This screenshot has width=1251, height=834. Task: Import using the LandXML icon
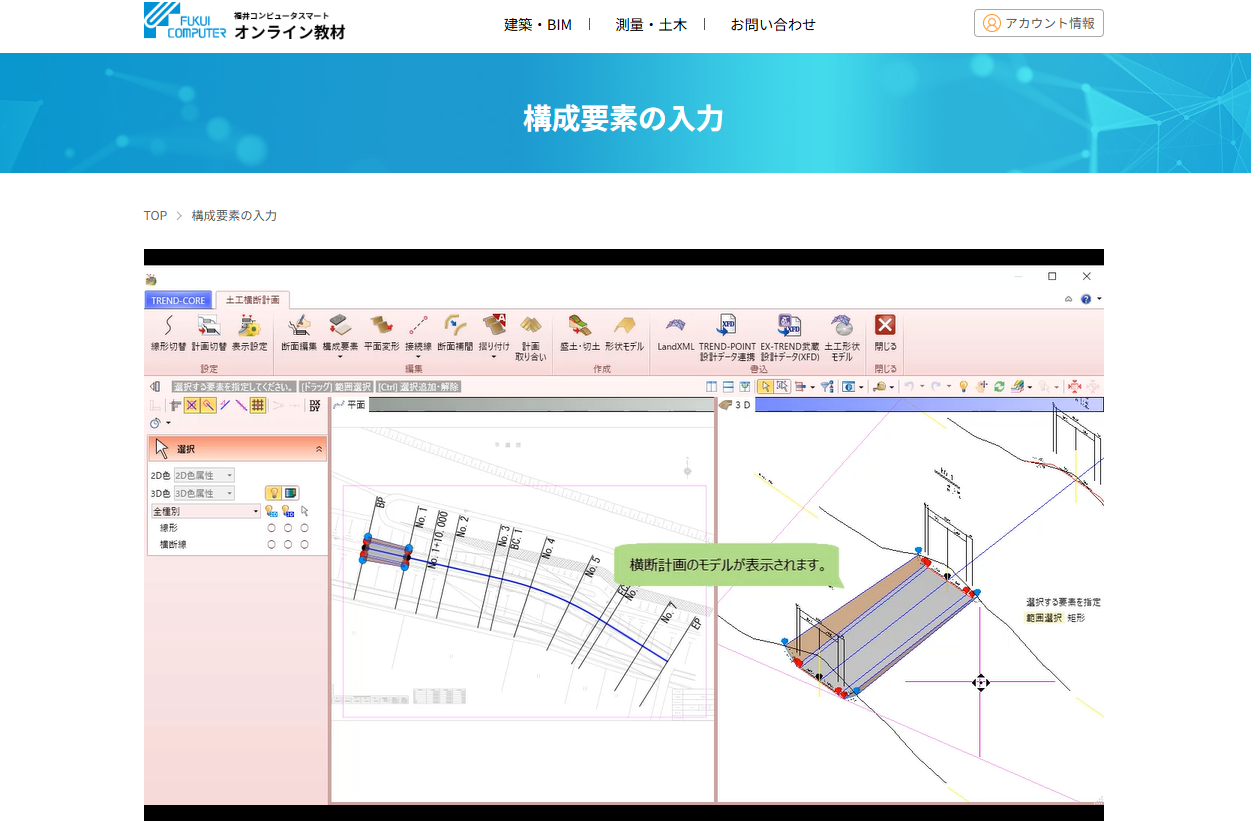pyautogui.click(x=676, y=327)
